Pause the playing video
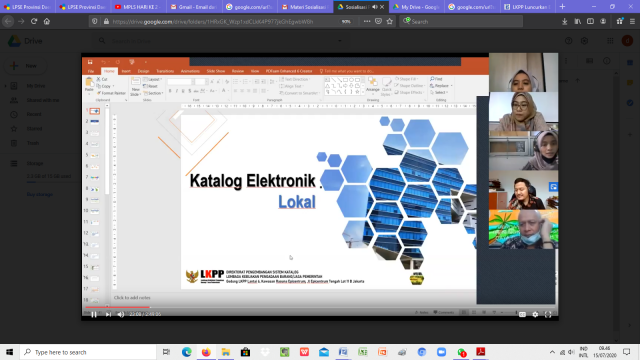The height and width of the screenshot is (360, 640). [94, 314]
